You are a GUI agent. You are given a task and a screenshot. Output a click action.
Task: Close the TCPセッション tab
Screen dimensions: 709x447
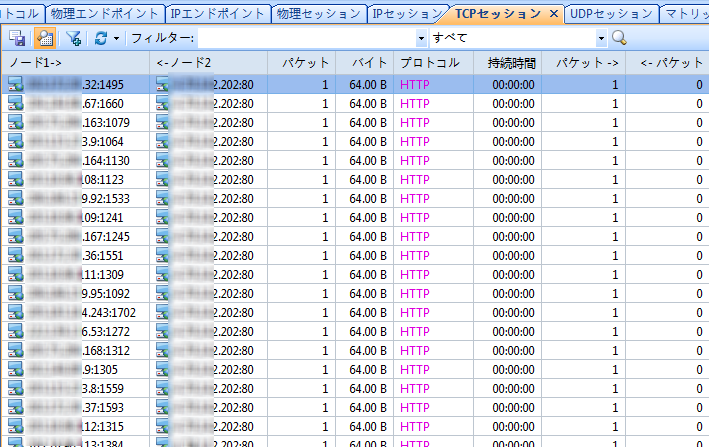[x=554, y=13]
